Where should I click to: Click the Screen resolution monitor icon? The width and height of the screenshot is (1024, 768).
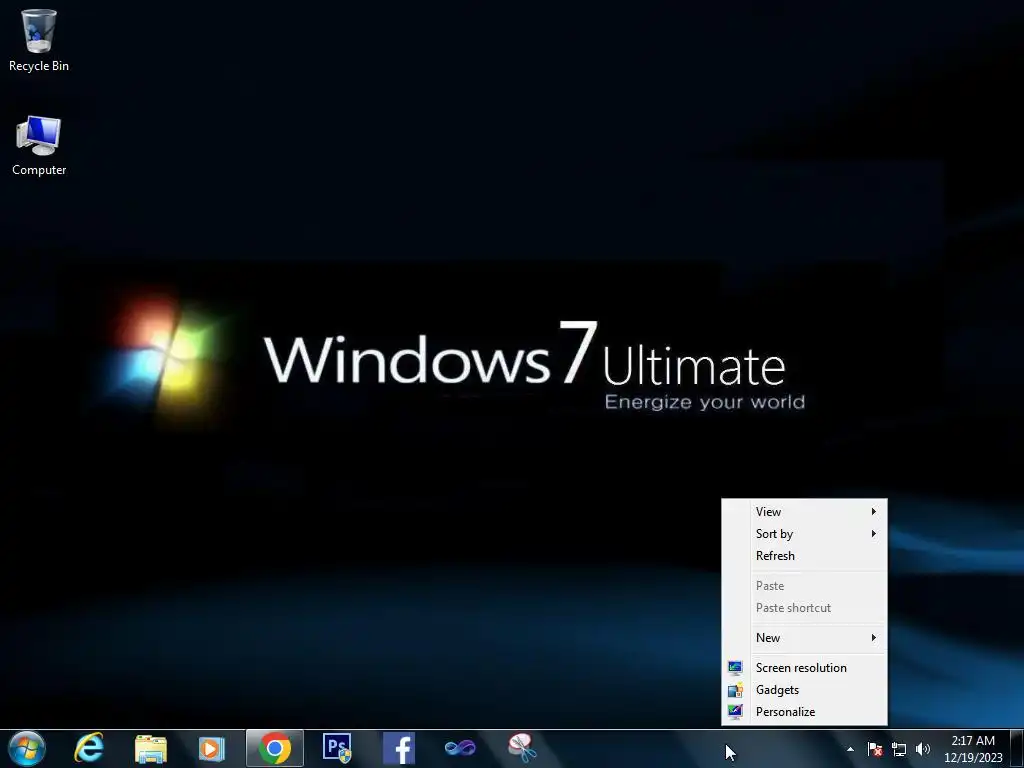735,667
